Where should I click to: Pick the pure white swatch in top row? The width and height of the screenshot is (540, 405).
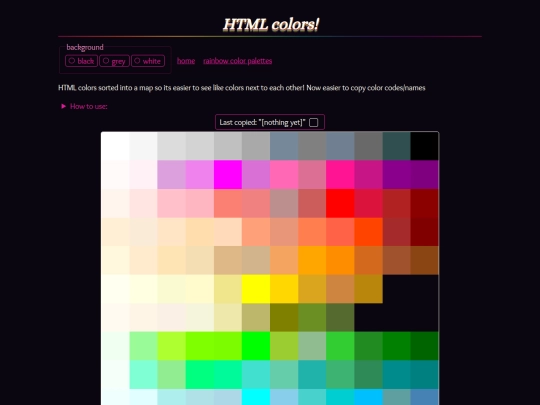pyautogui.click(x=115, y=146)
